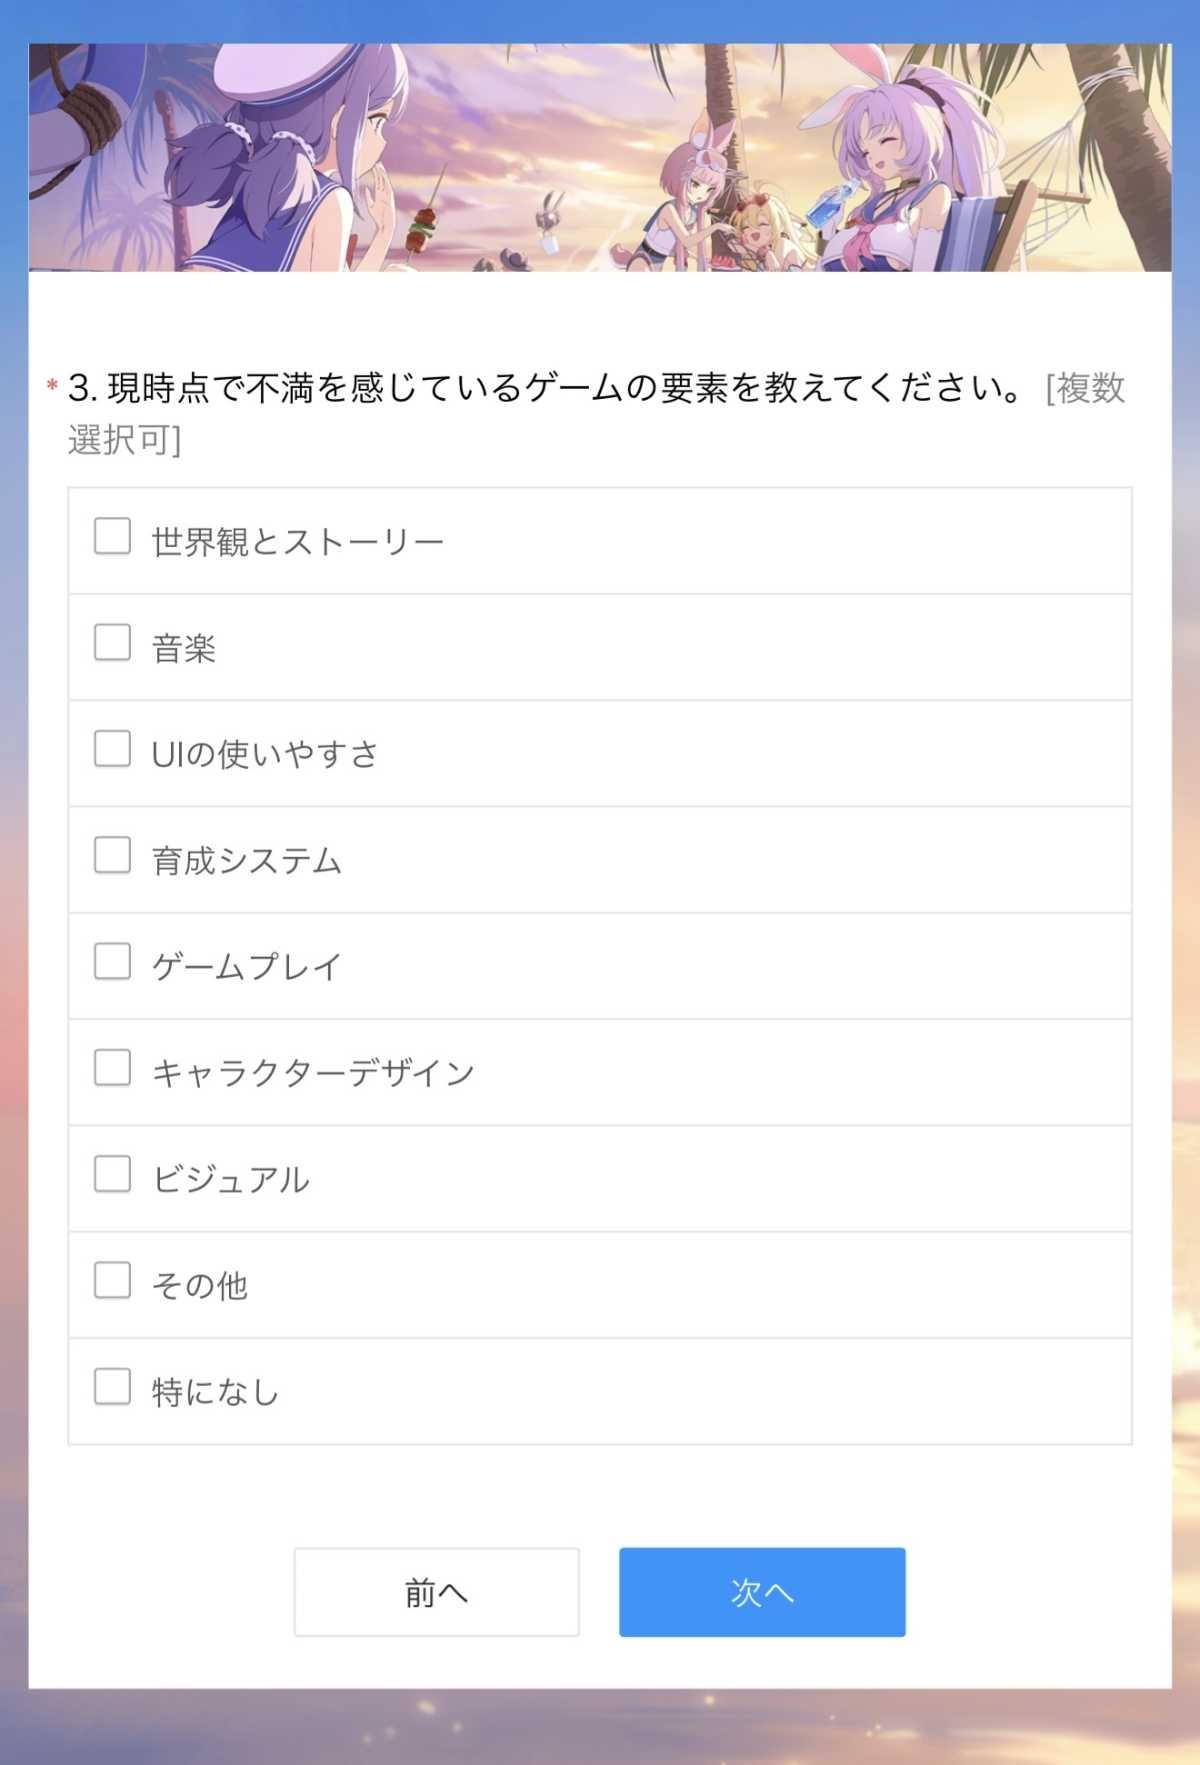Click the 特になし option label
Image resolution: width=1200 pixels, height=1765 pixels.
tap(215, 1392)
